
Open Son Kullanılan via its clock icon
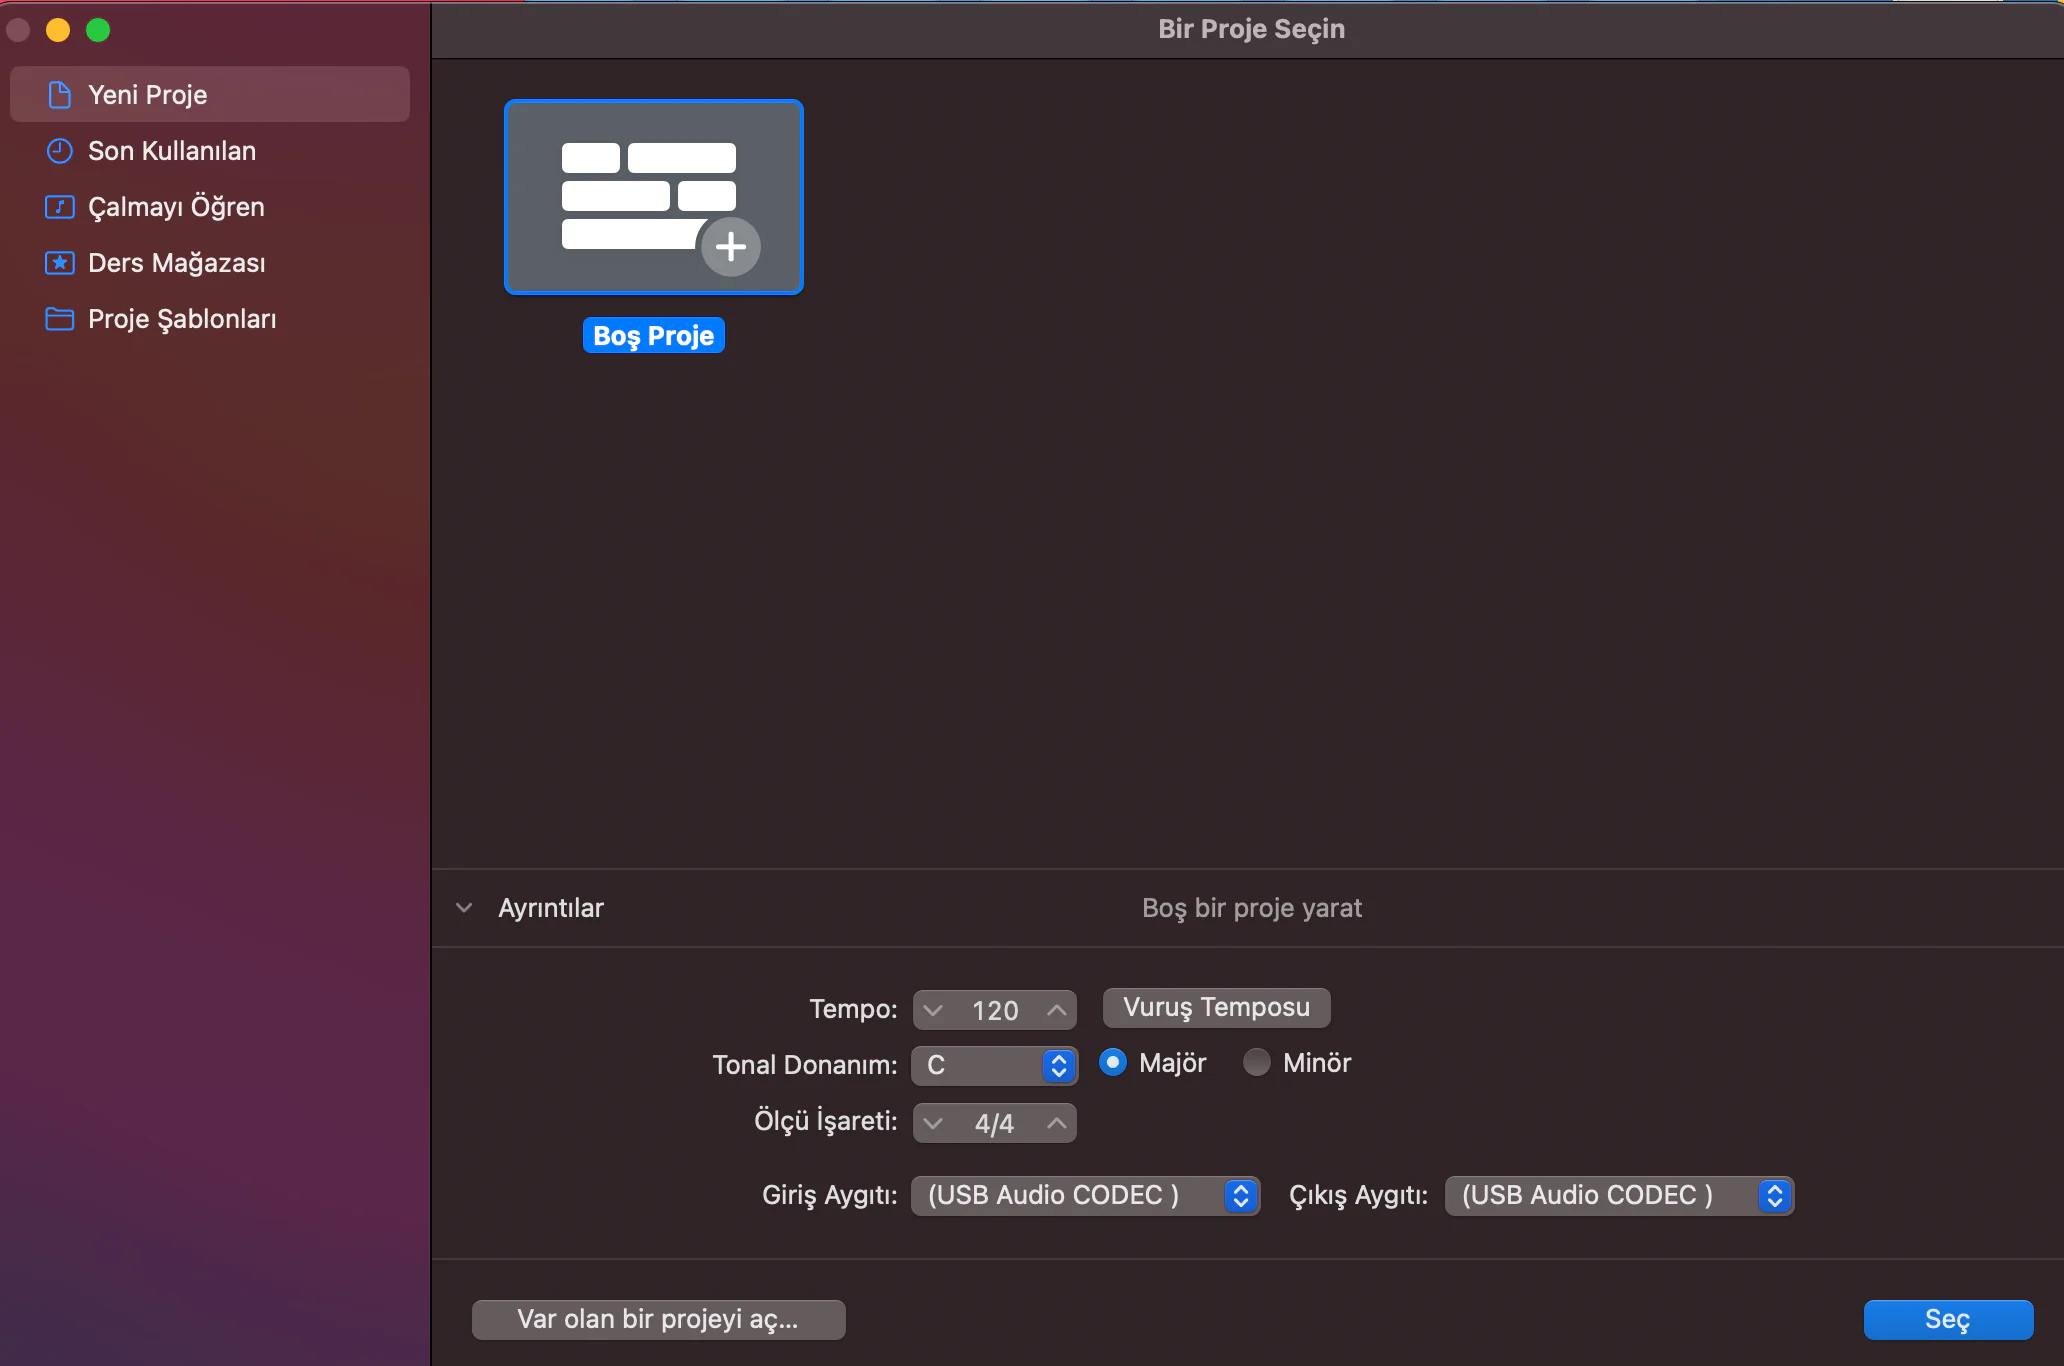pos(59,150)
